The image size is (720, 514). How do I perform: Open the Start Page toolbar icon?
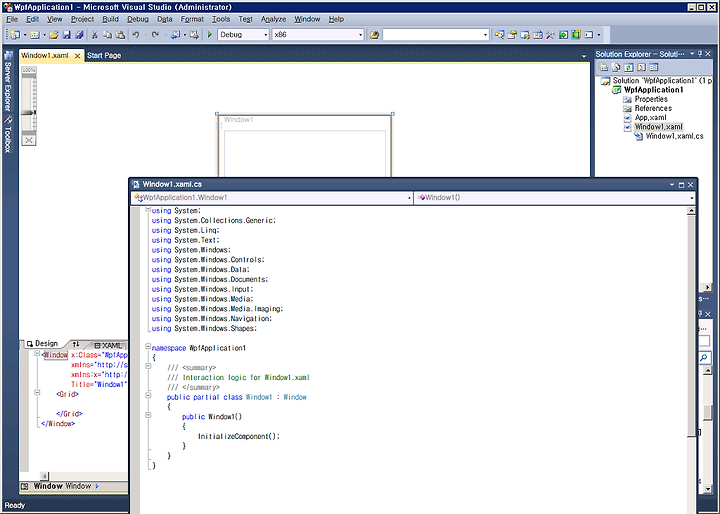(x=563, y=35)
